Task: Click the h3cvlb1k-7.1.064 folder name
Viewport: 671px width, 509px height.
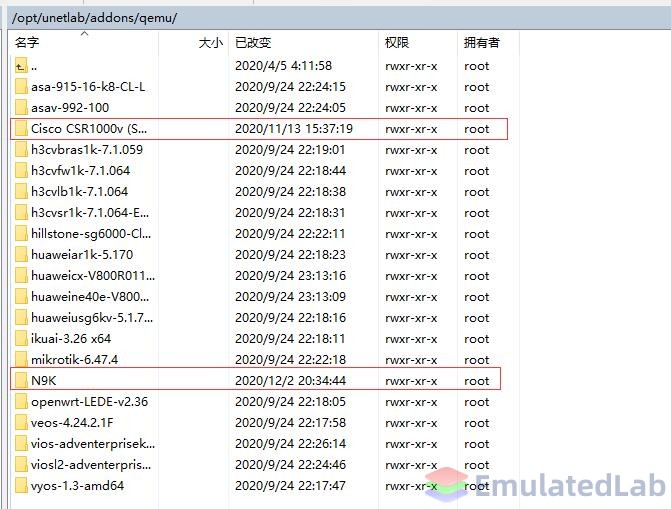Action: (79, 192)
